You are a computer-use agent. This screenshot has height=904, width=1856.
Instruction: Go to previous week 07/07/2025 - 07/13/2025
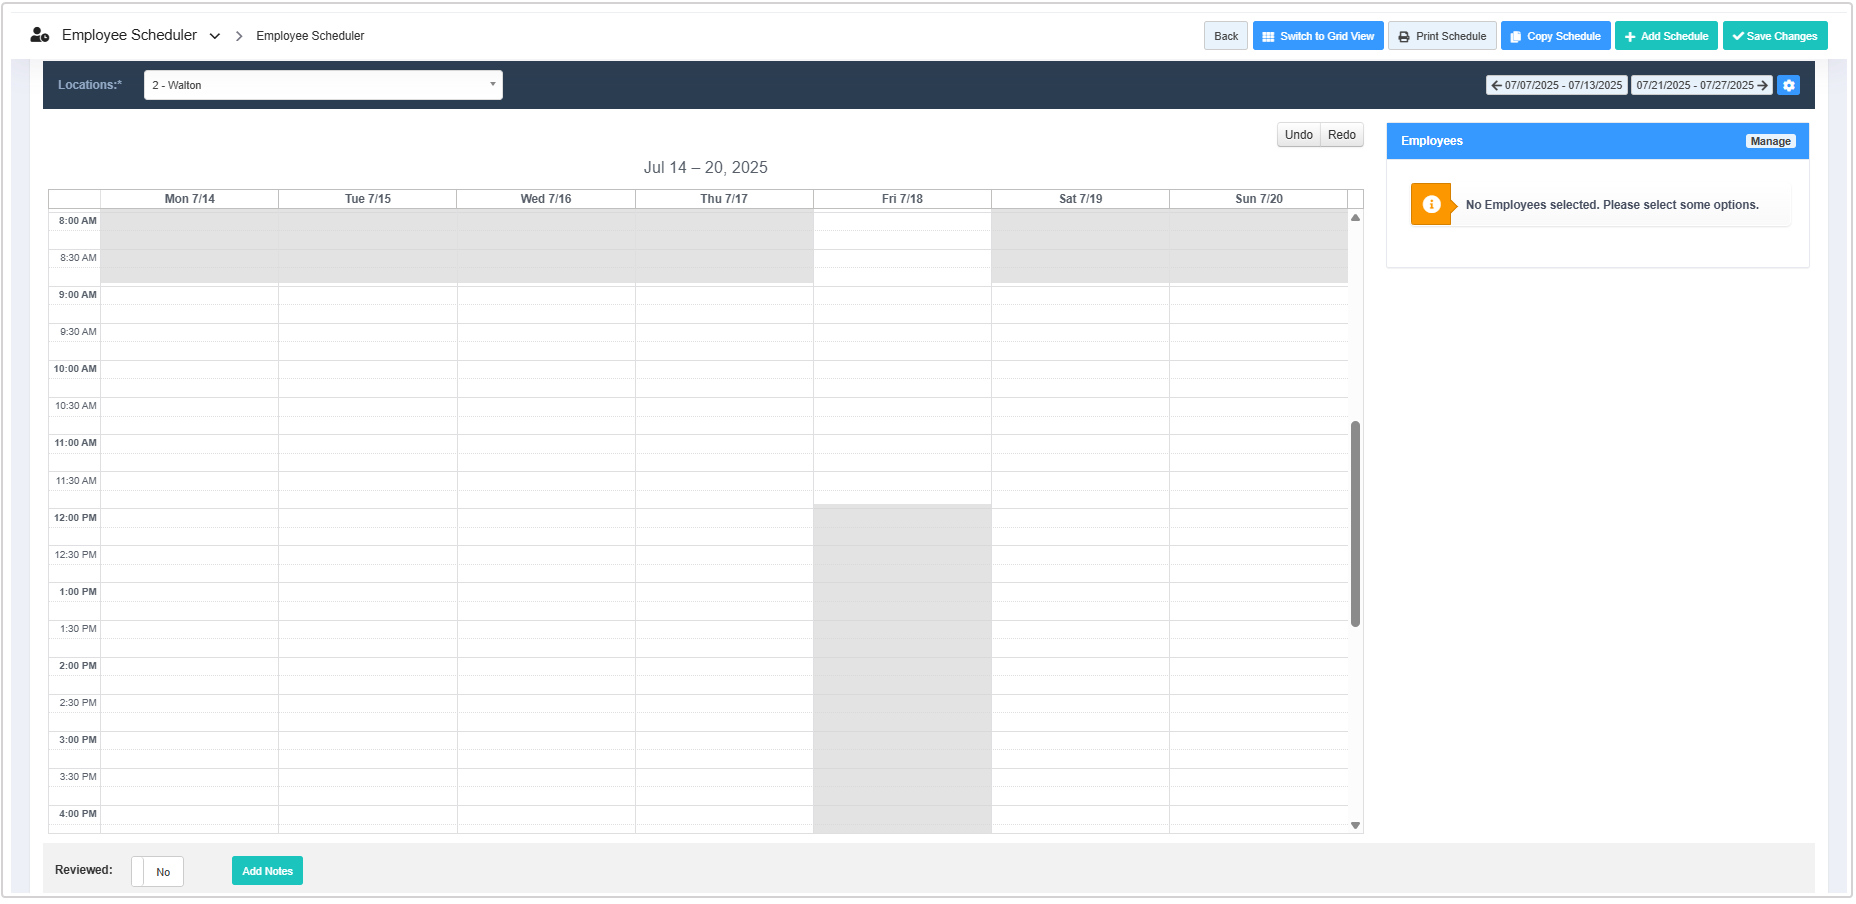1556,85
